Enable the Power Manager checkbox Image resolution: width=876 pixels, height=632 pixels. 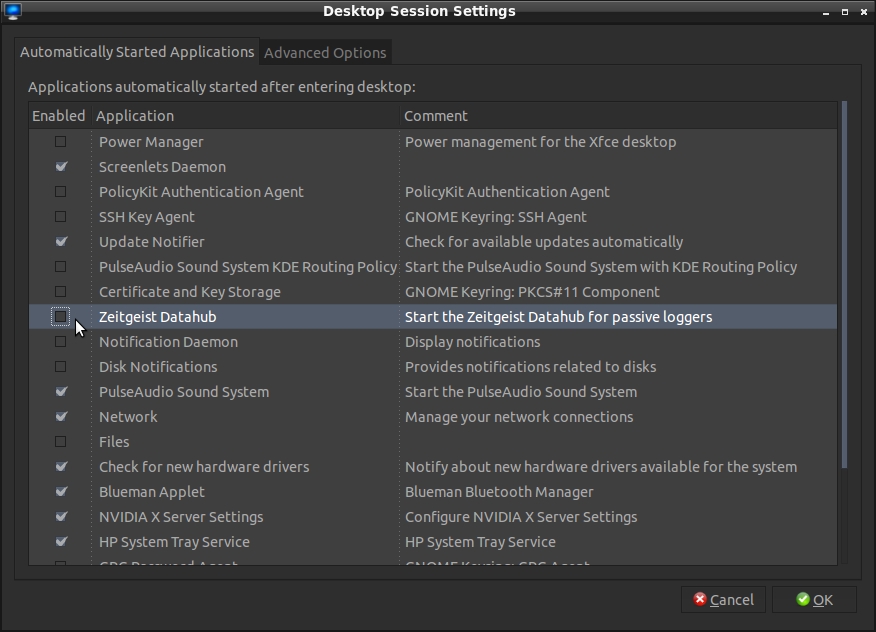click(x=61, y=142)
